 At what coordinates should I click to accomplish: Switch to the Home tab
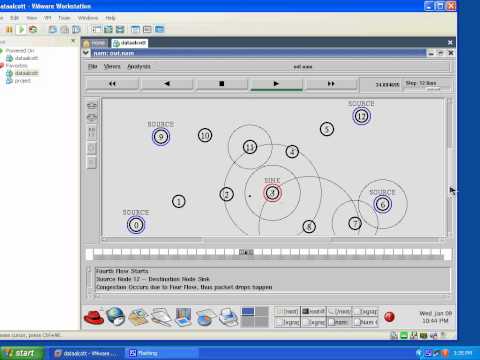click(x=95, y=43)
